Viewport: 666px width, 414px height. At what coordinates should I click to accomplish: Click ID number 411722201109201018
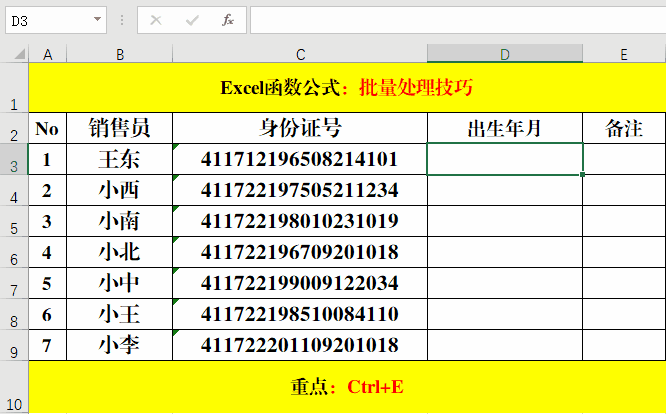[x=300, y=345]
